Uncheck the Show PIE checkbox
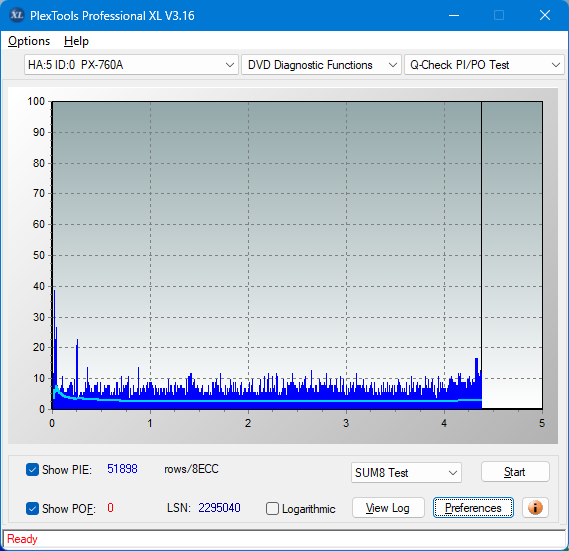The width and height of the screenshot is (569, 551). coord(32,469)
